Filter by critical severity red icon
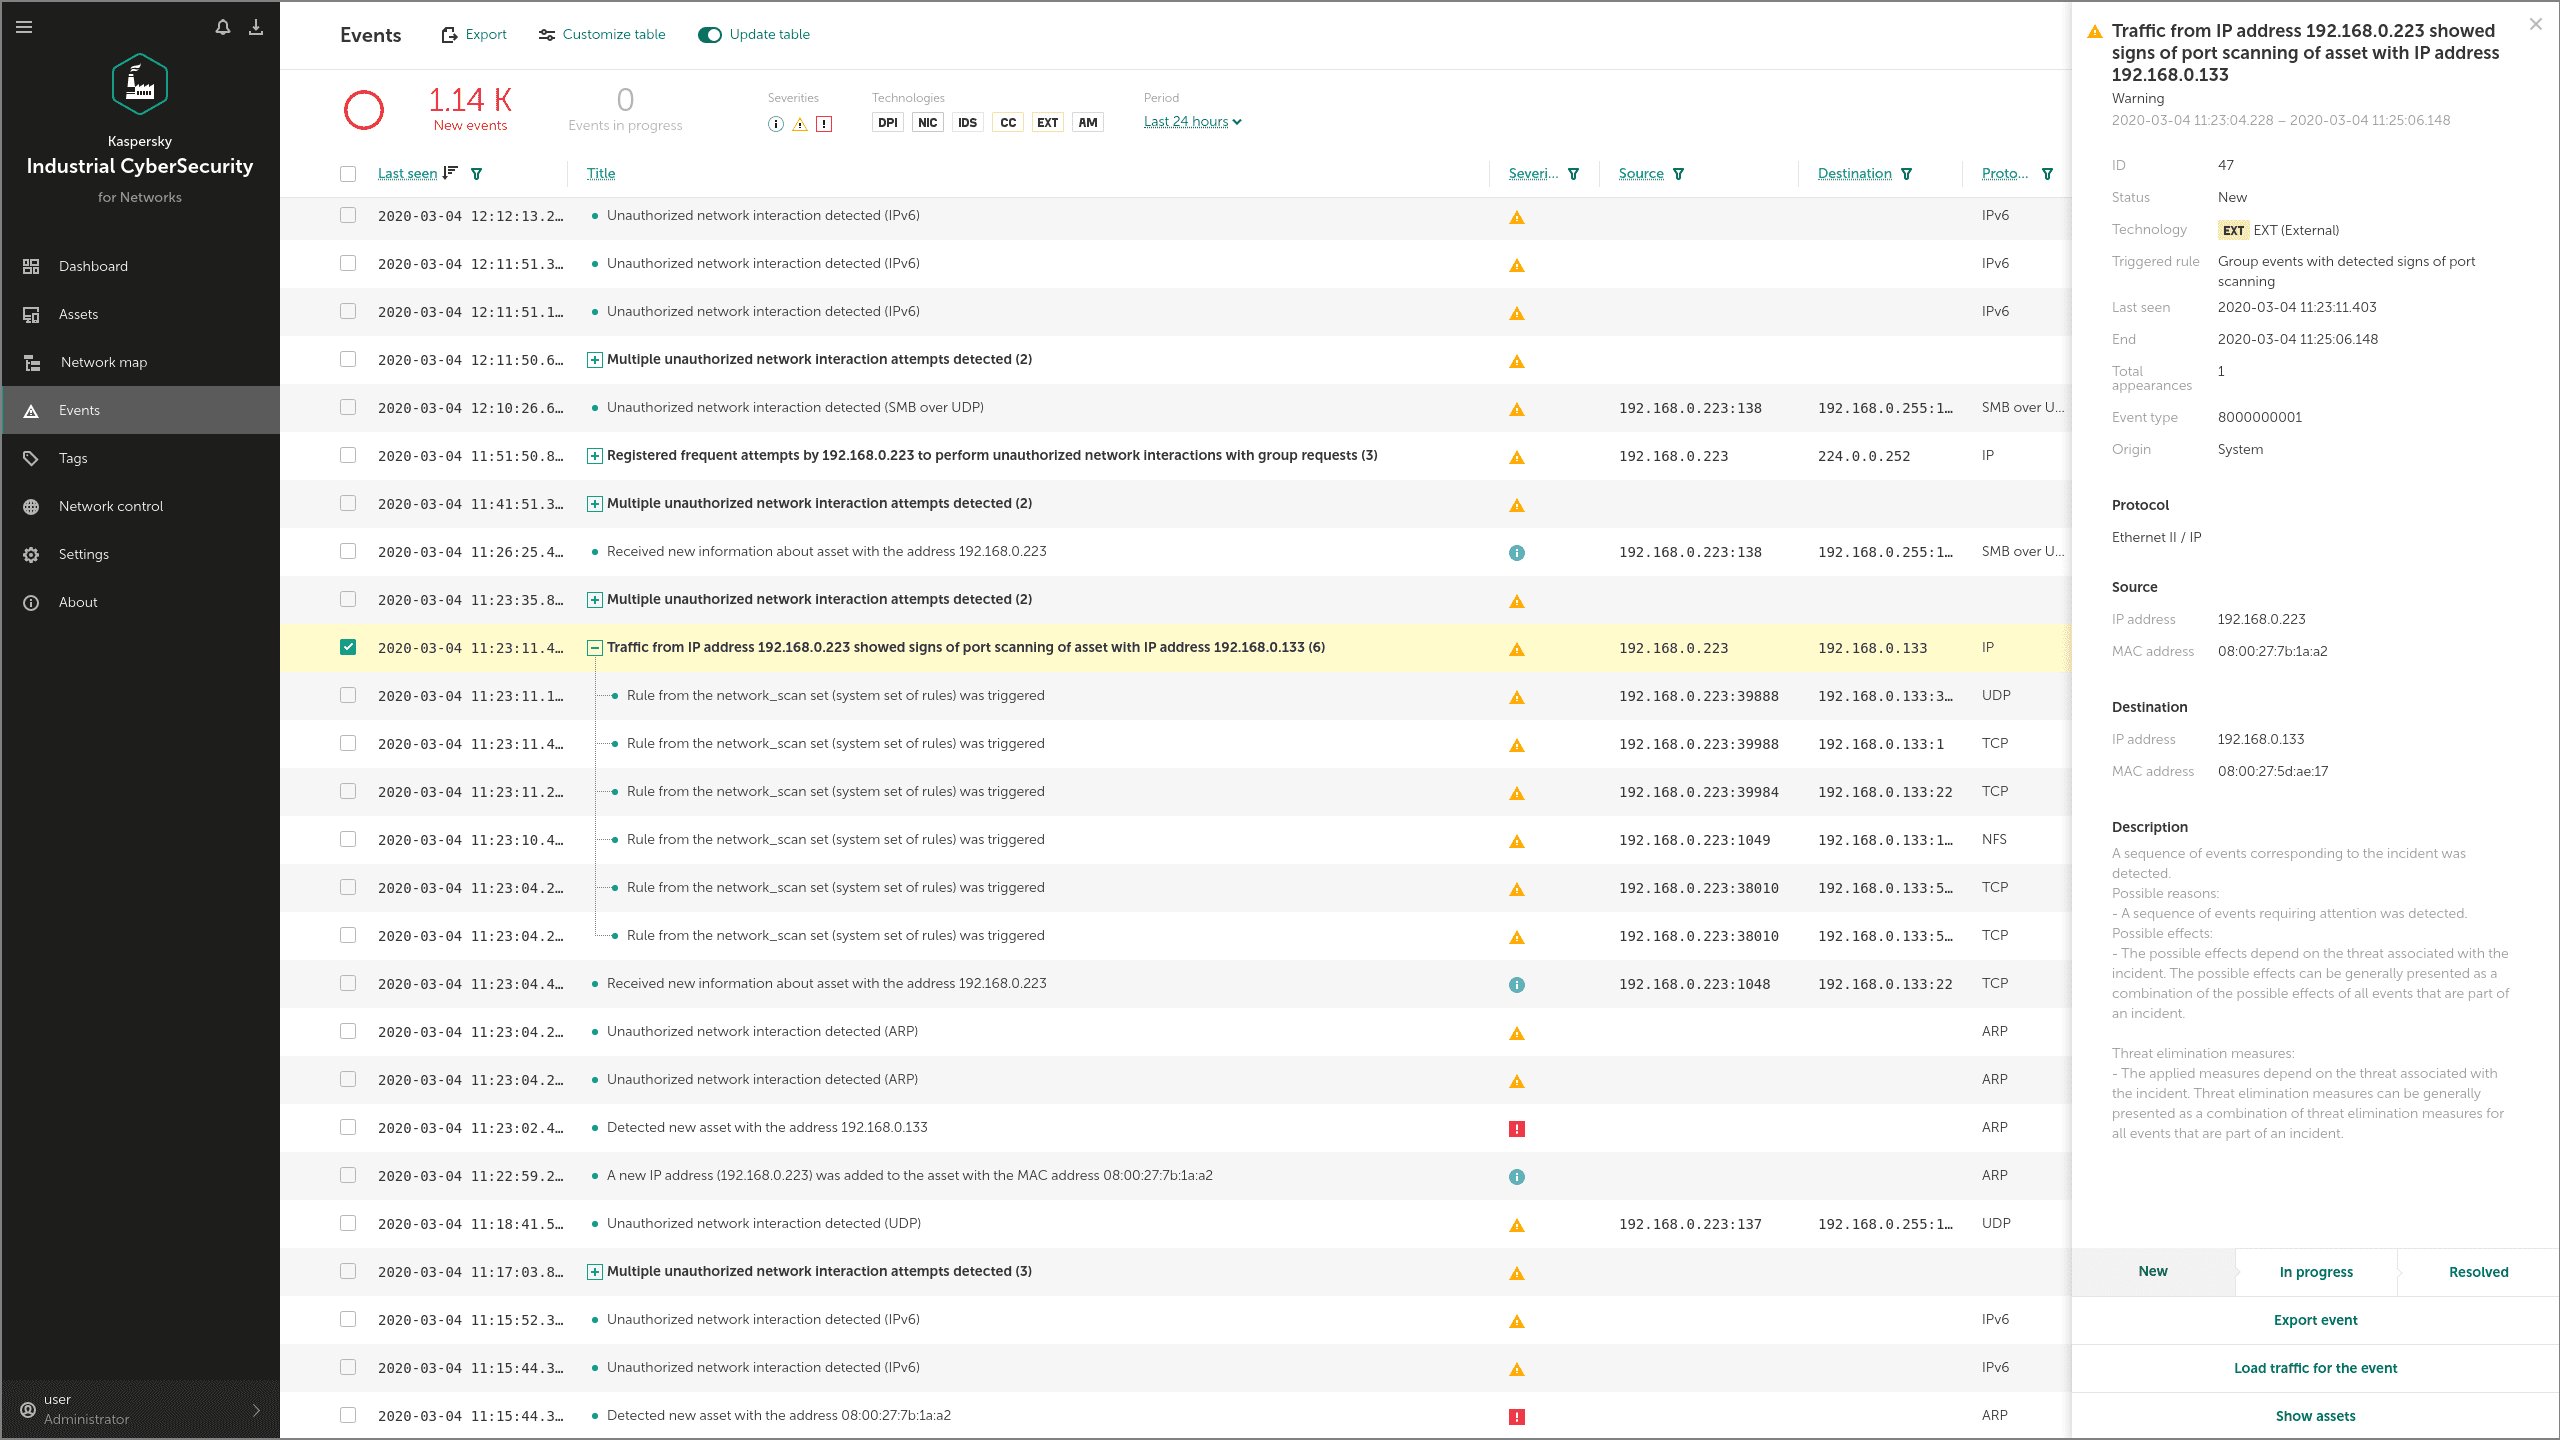The image size is (2560, 1440). 824,124
